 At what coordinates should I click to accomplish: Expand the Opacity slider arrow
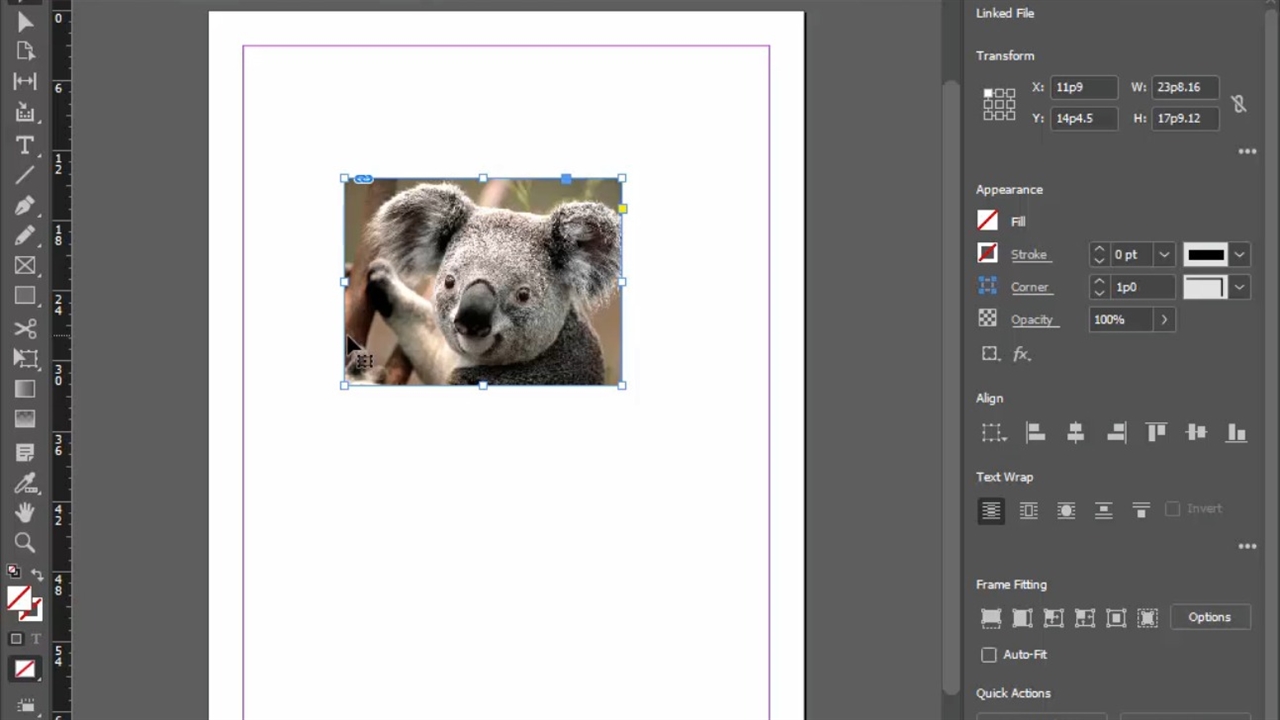pyautogui.click(x=1164, y=320)
